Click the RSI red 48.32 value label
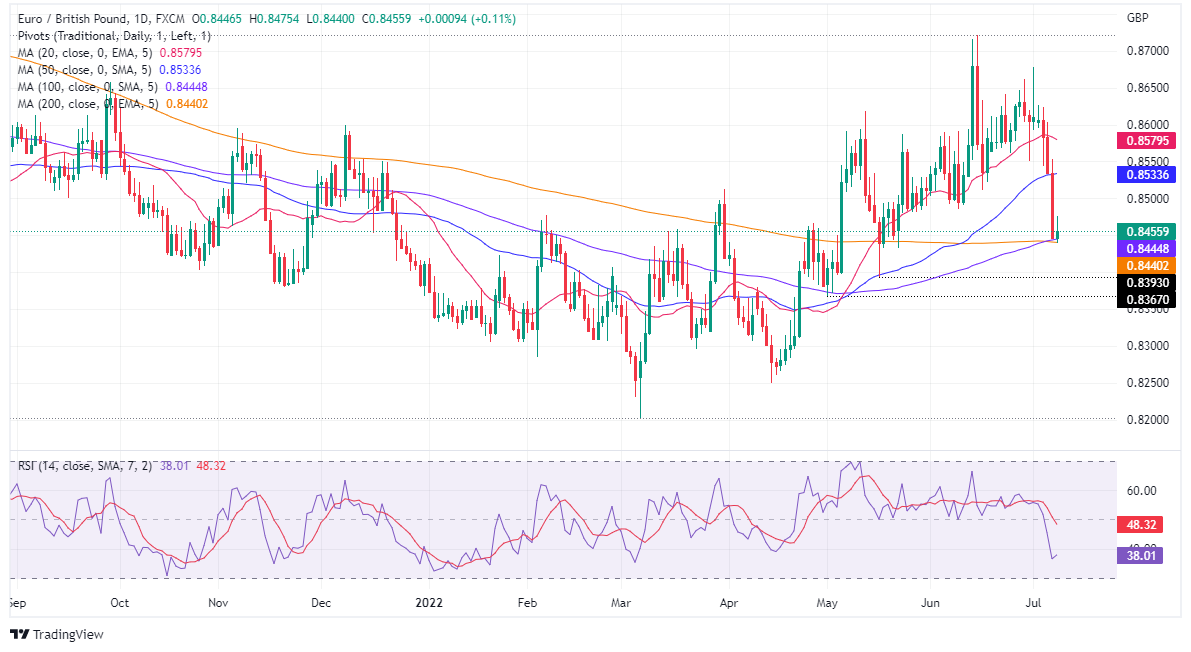This screenshot has height=652, width=1191. (x=1141, y=525)
